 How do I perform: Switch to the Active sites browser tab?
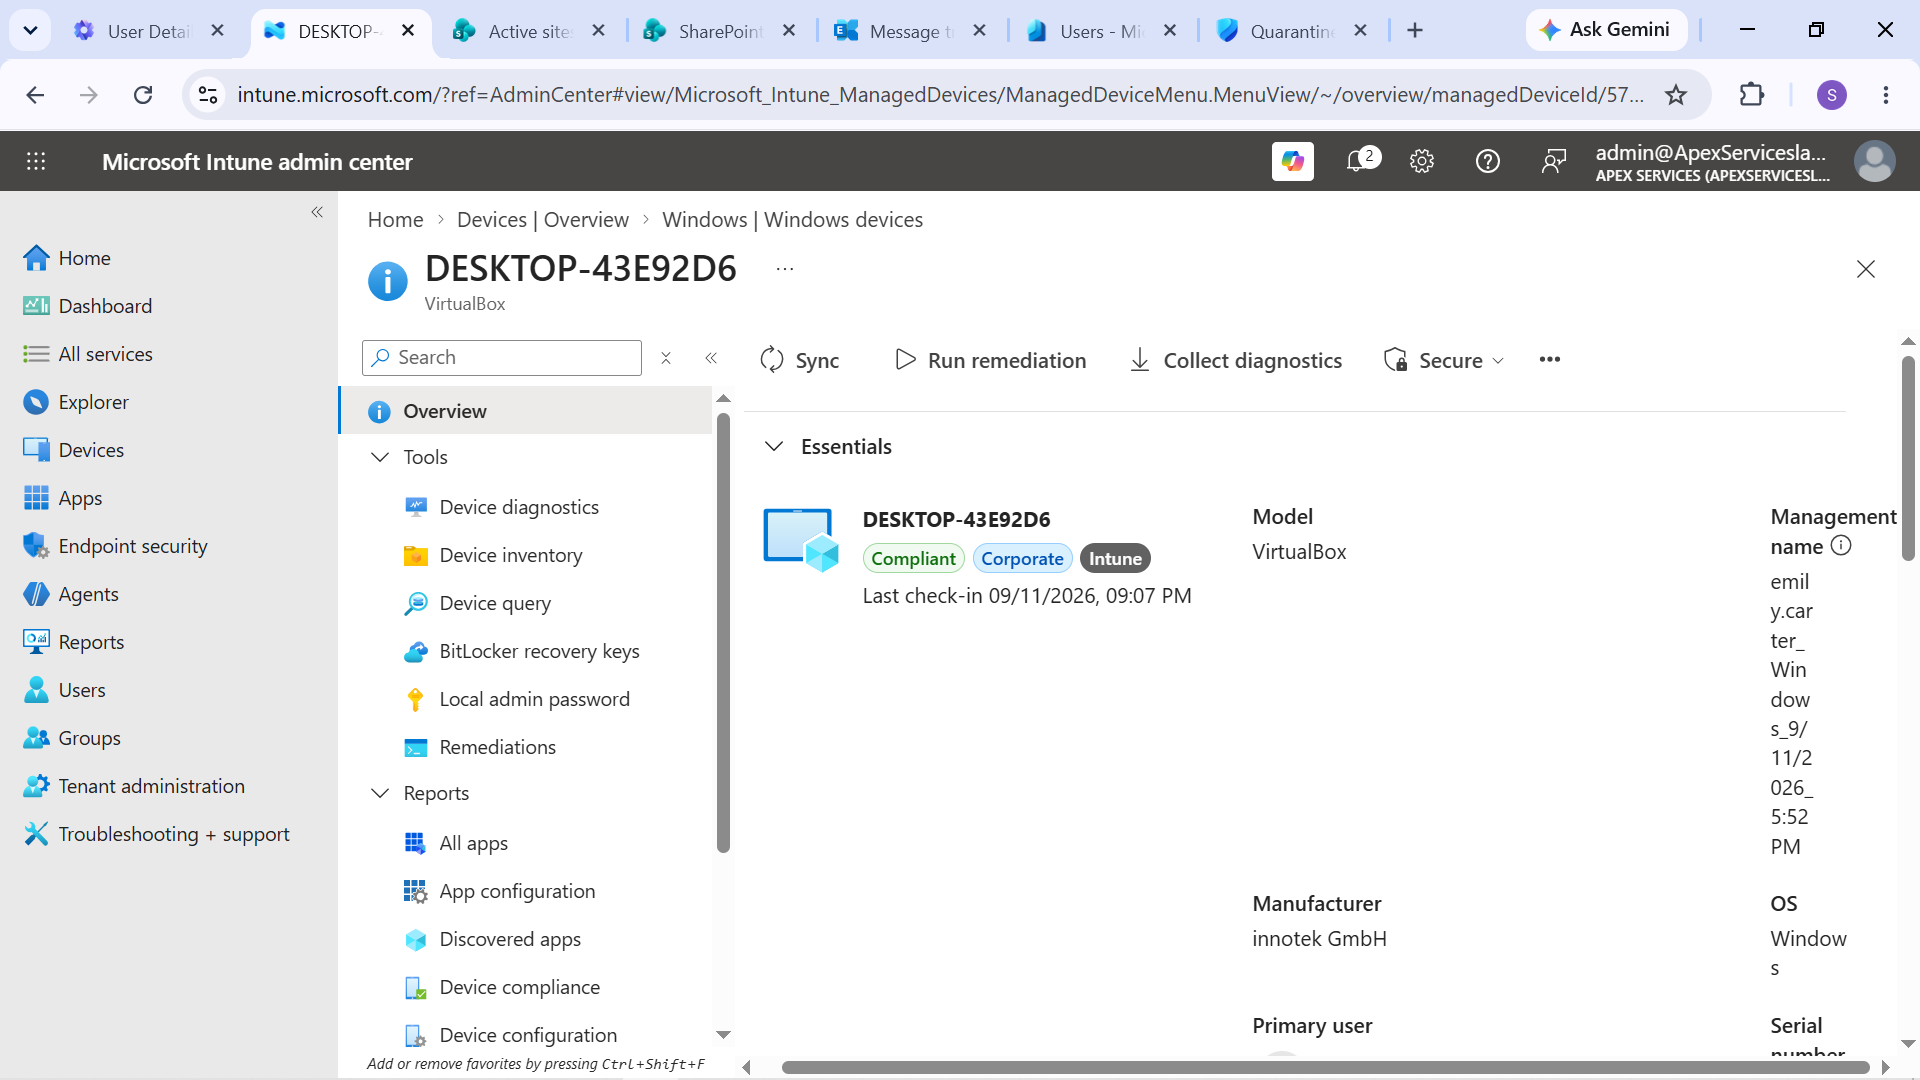[528, 31]
